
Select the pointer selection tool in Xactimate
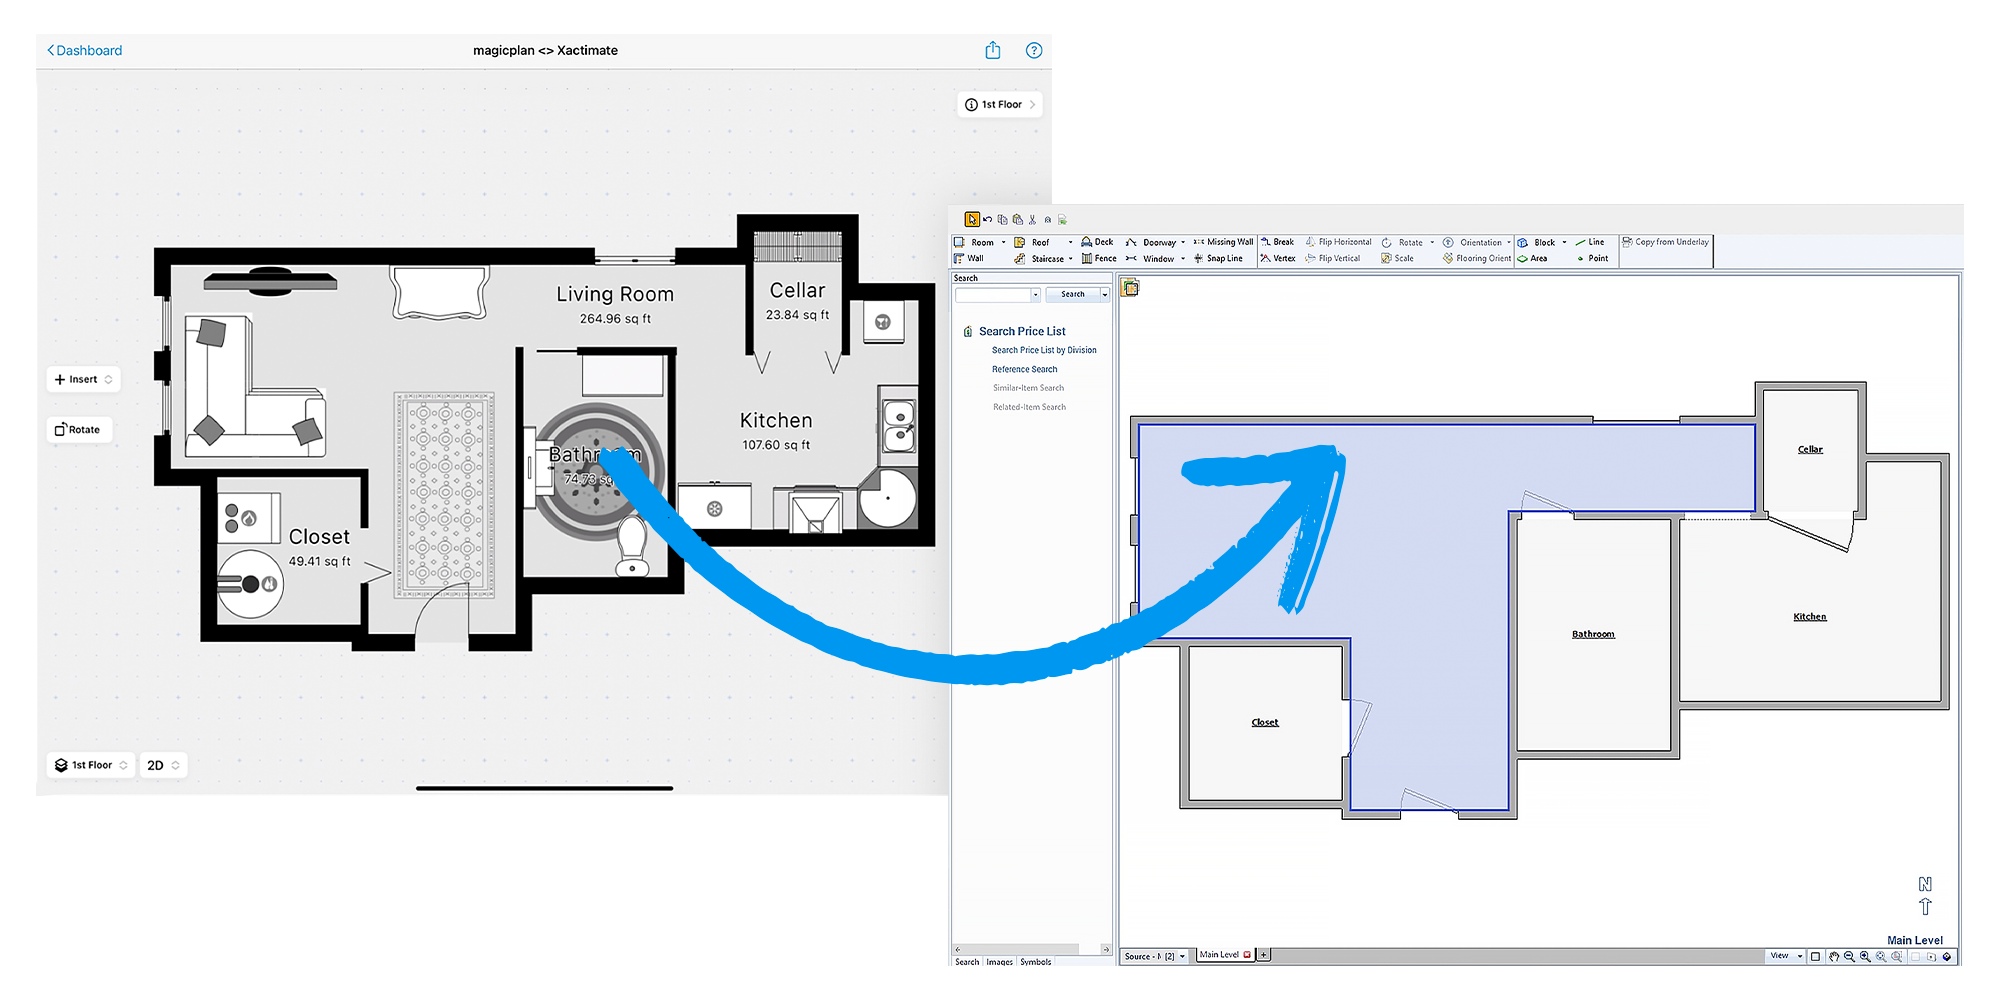coord(972,219)
